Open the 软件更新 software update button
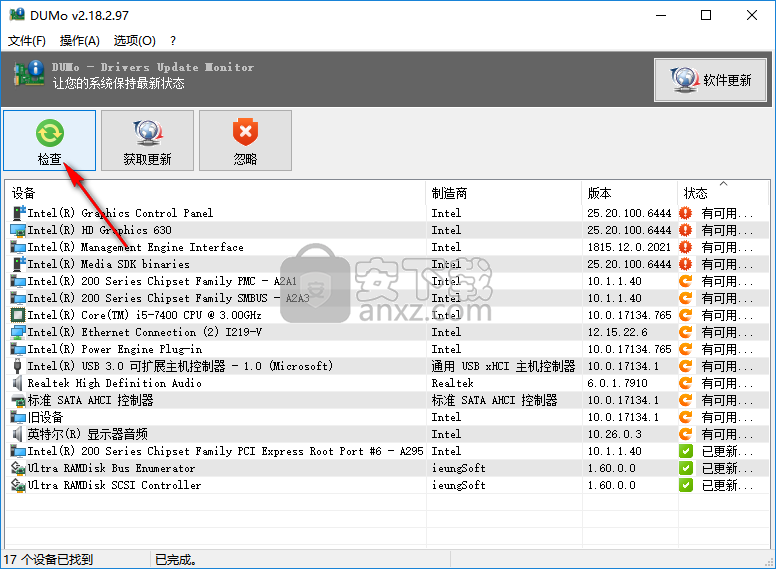The width and height of the screenshot is (776, 569). click(710, 80)
